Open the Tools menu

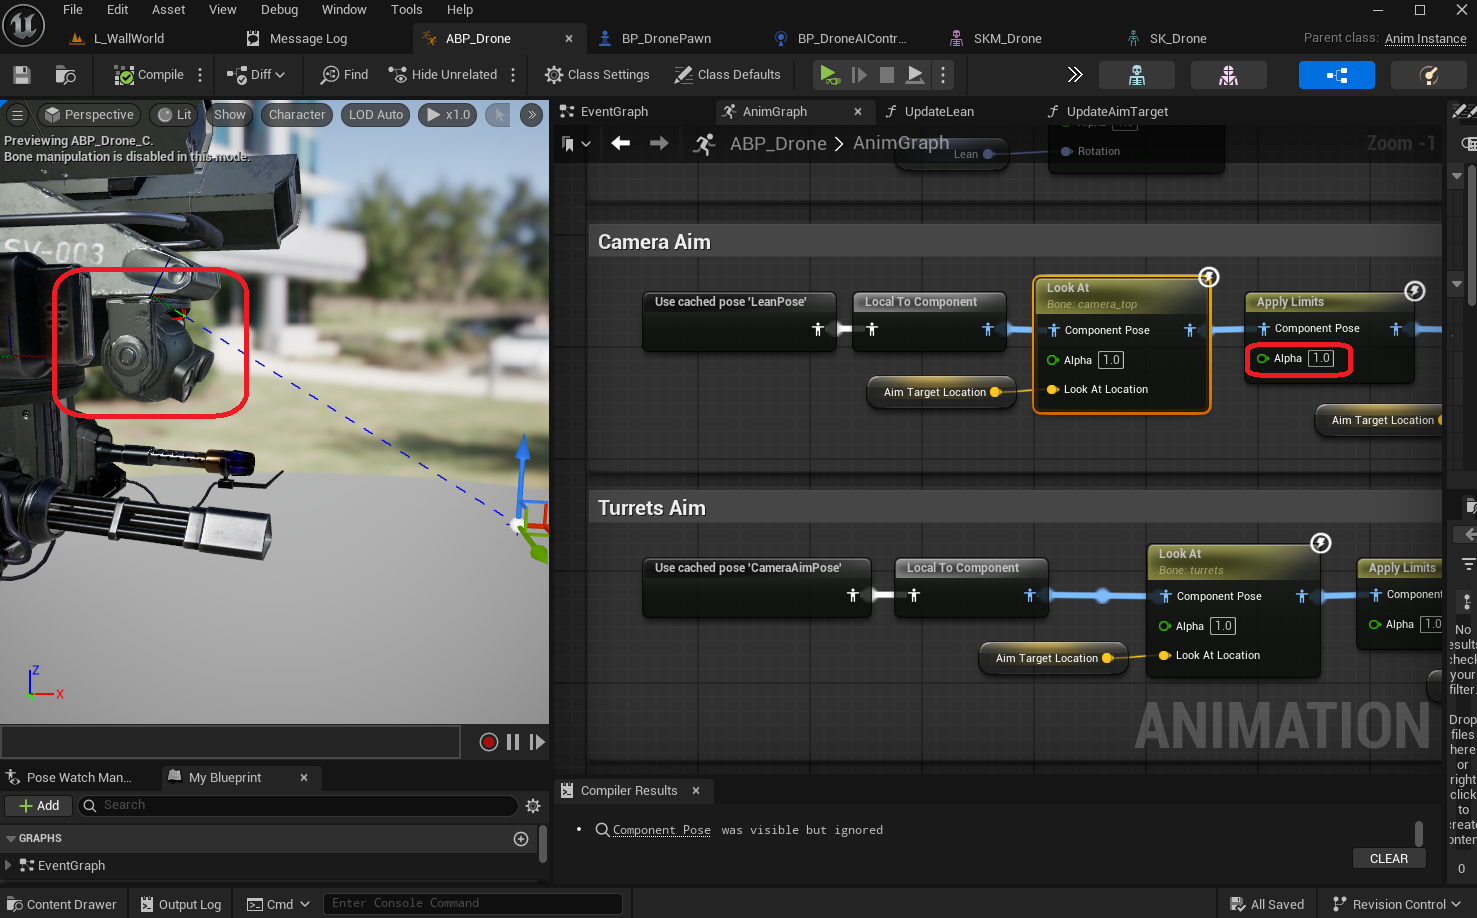coord(406,10)
